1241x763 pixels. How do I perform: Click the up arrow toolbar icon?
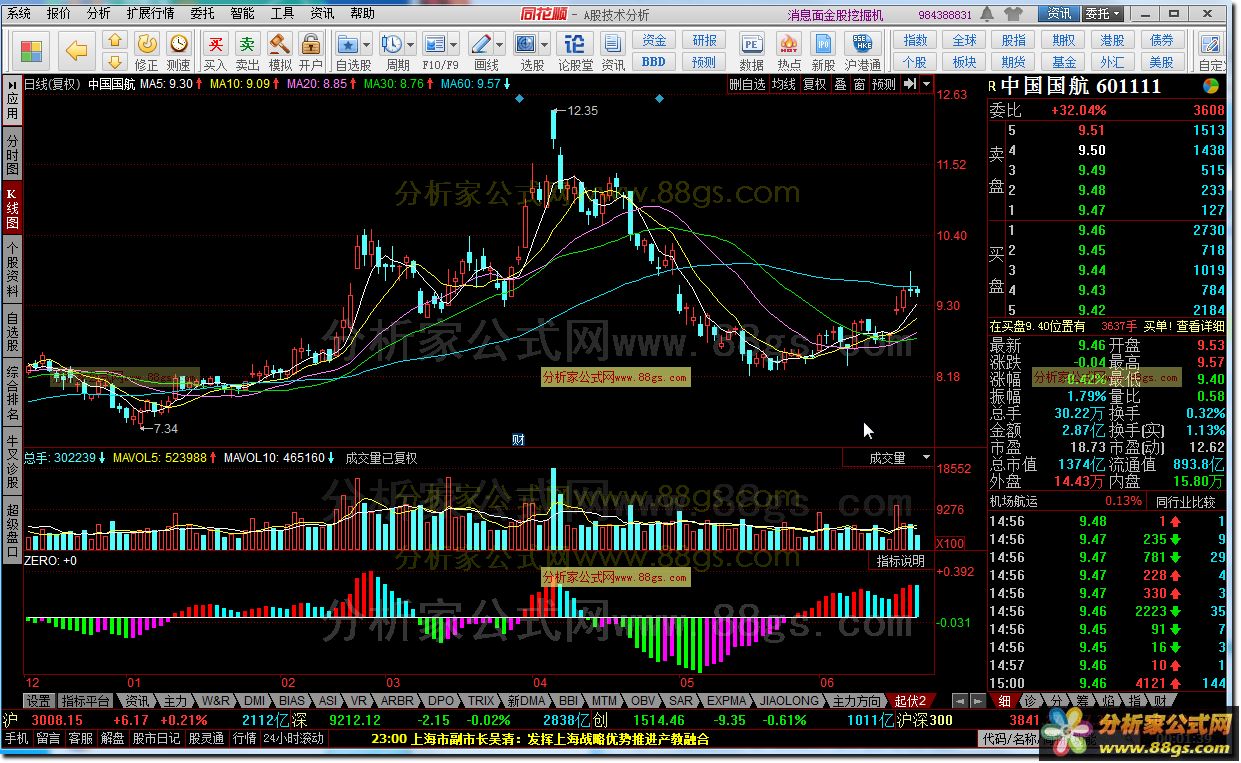pyautogui.click(x=115, y=40)
